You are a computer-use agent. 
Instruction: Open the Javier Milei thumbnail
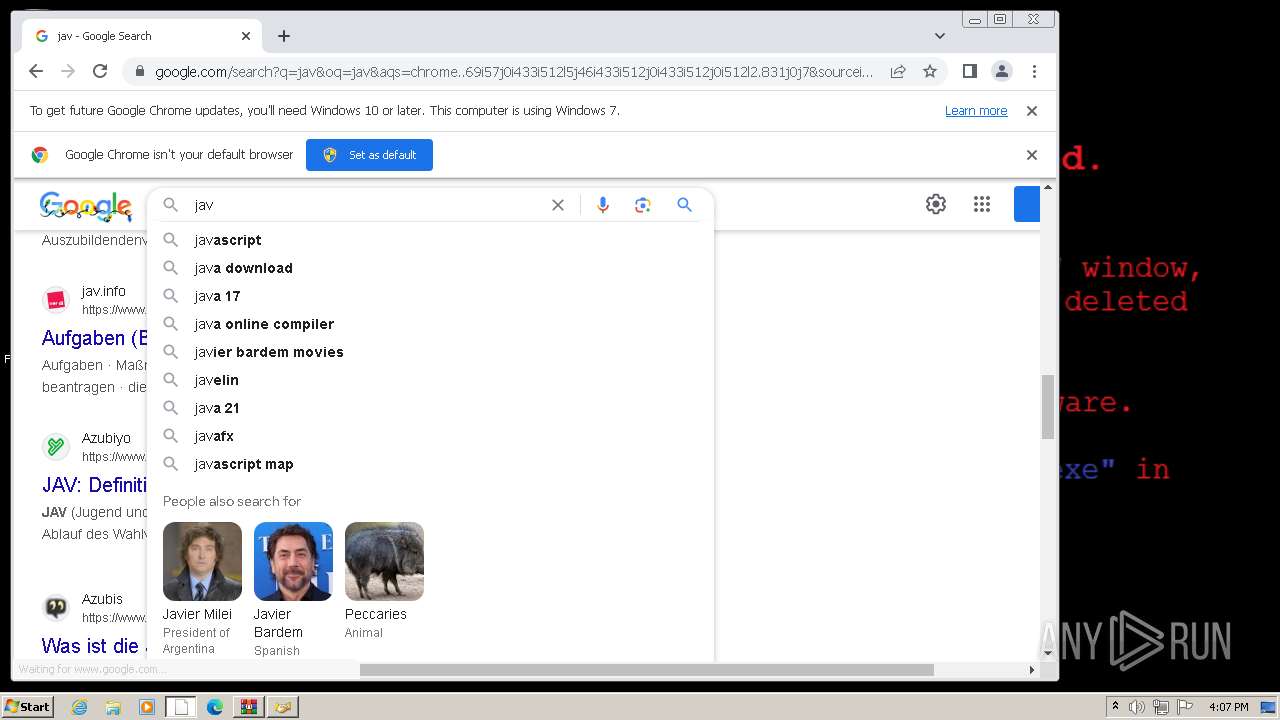202,561
